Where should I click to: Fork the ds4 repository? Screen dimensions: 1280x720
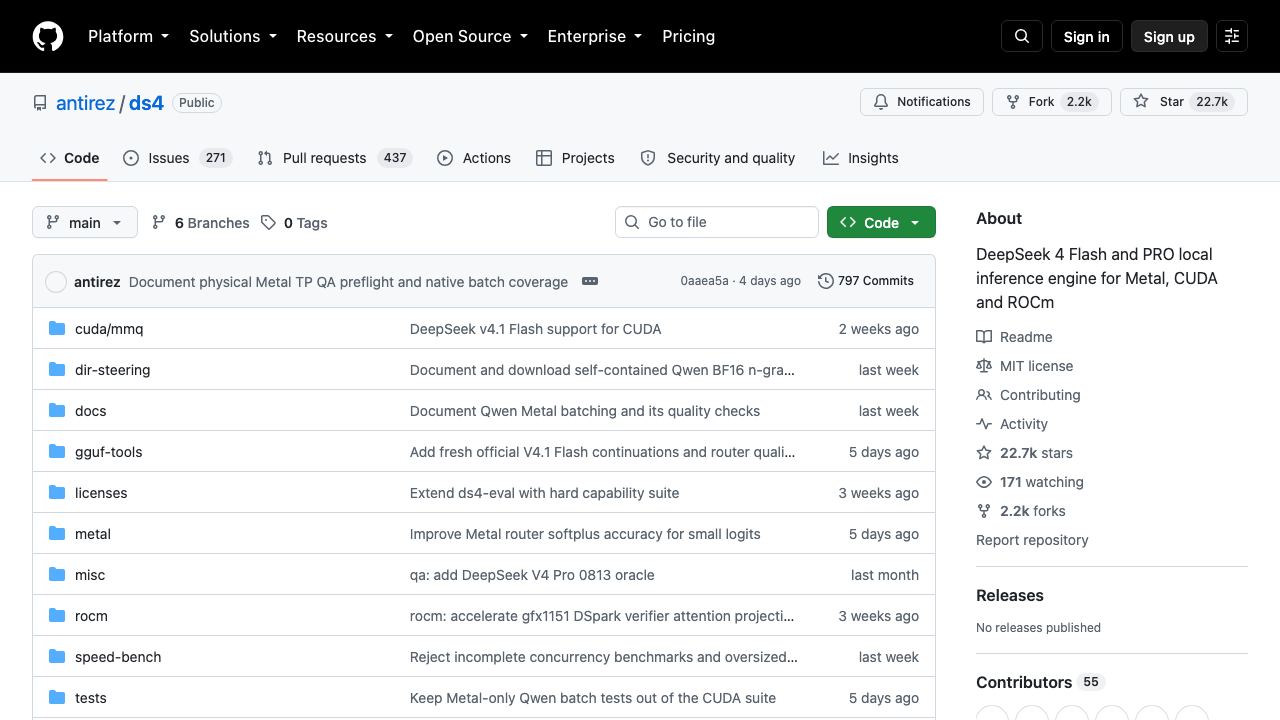(x=1051, y=102)
